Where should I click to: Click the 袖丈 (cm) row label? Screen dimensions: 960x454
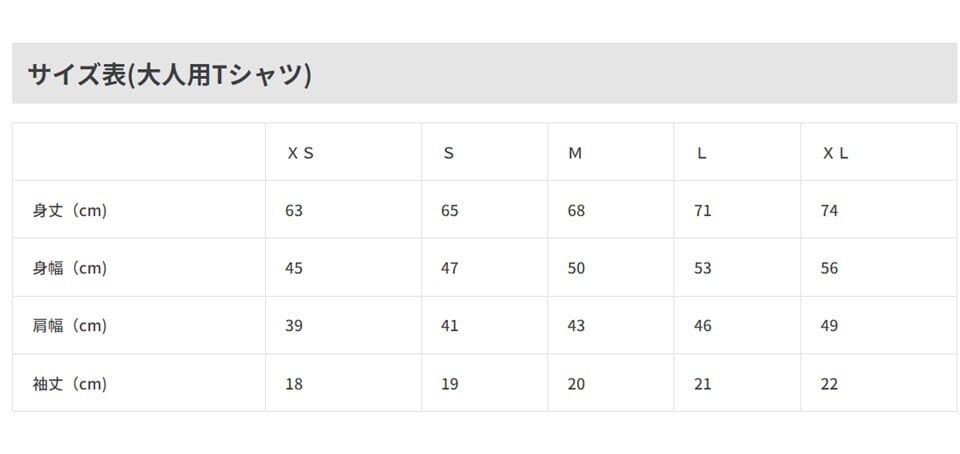click(x=70, y=384)
